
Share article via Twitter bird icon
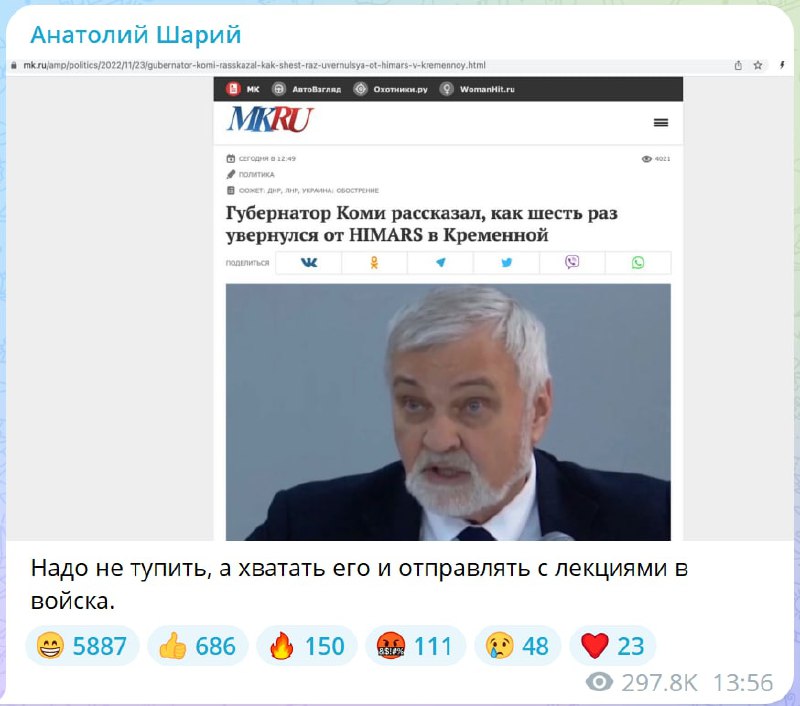click(x=506, y=263)
